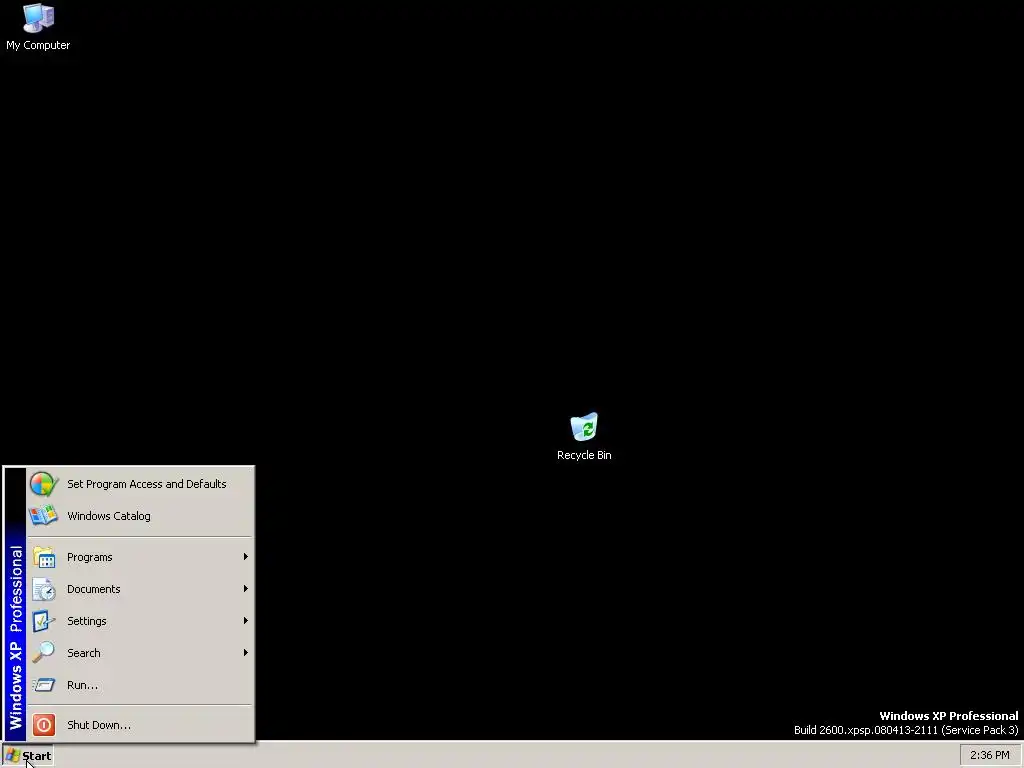1024x768 pixels.
Task: Click the Run icon in Start menu
Action: click(x=44, y=684)
